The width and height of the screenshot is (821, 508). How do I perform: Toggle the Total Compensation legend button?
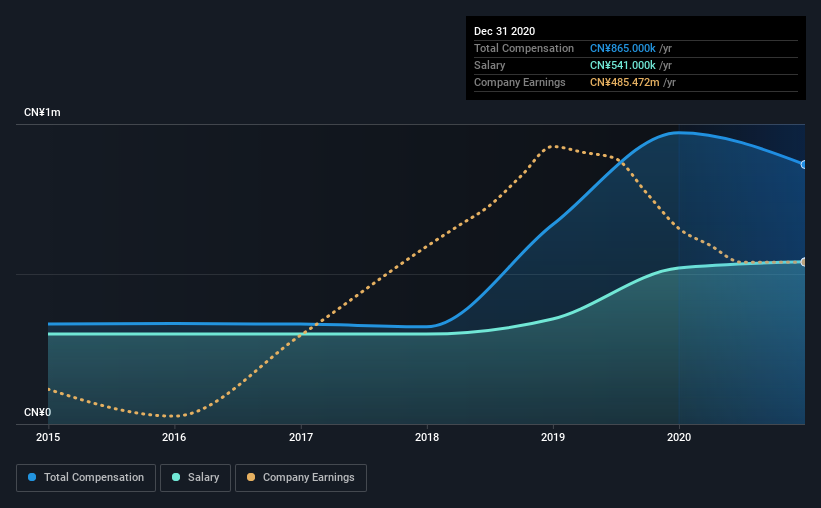pyautogui.click(x=86, y=478)
